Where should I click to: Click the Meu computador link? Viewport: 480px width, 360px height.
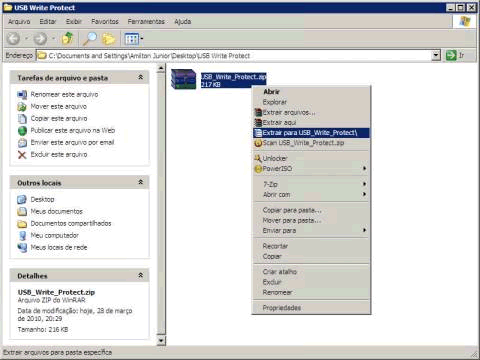[x=55, y=235]
